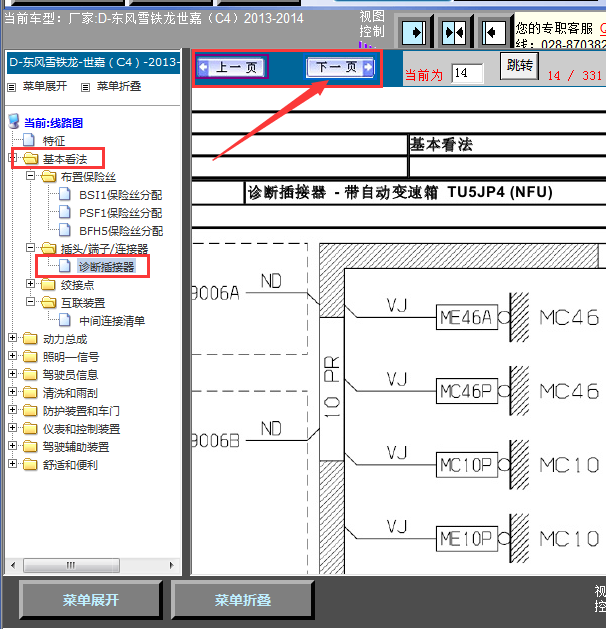Click the 插头/端子/连接器 folder icon
Viewport: 606px width, 629px height.
49,248
